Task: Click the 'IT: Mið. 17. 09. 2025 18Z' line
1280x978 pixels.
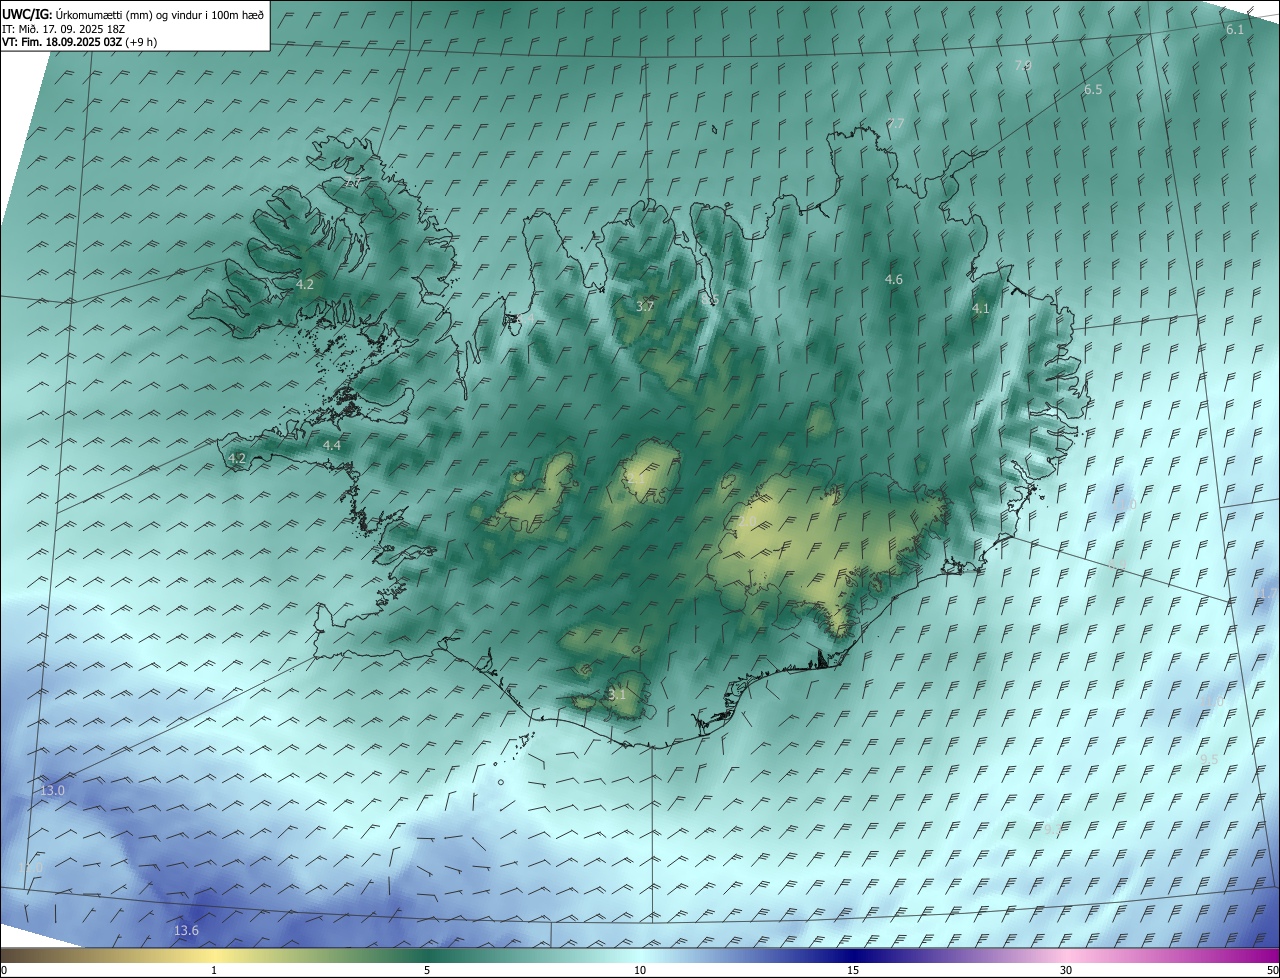Action: coord(65,28)
